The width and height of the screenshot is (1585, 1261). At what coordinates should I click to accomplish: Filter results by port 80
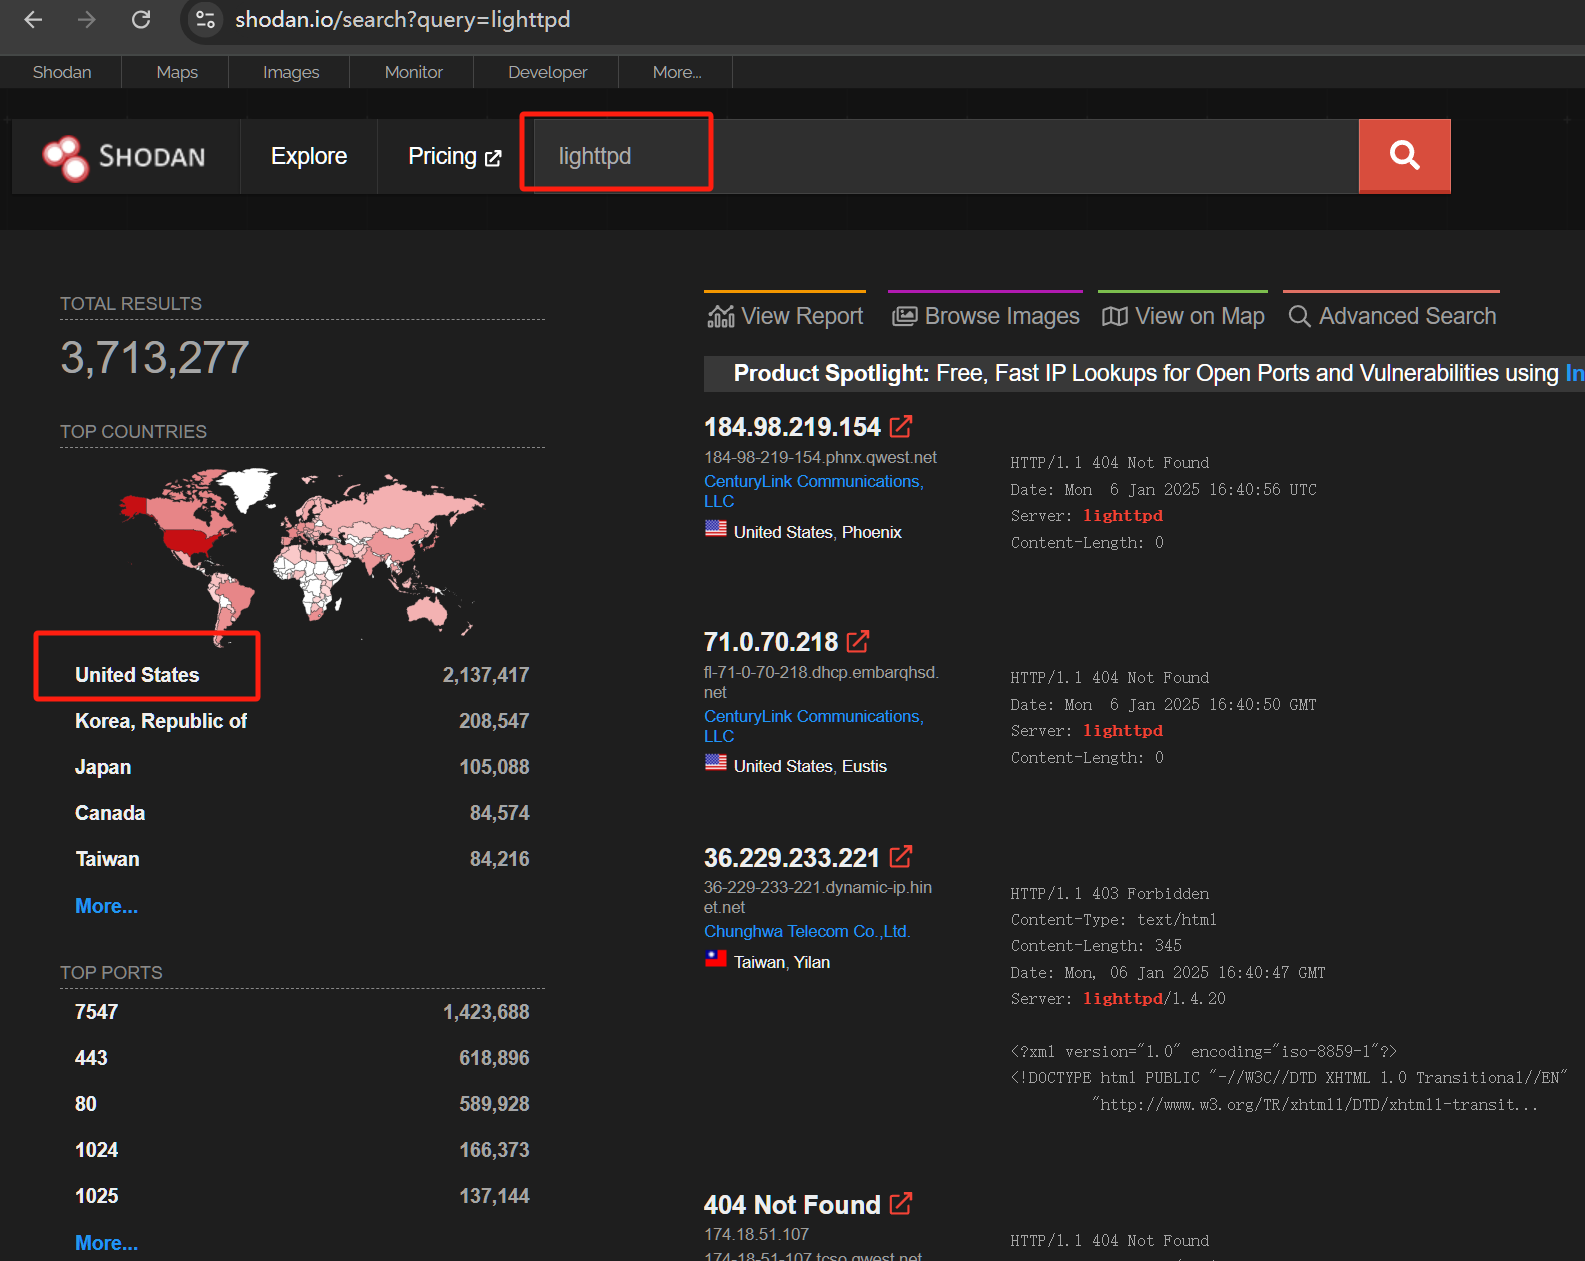coord(86,1104)
